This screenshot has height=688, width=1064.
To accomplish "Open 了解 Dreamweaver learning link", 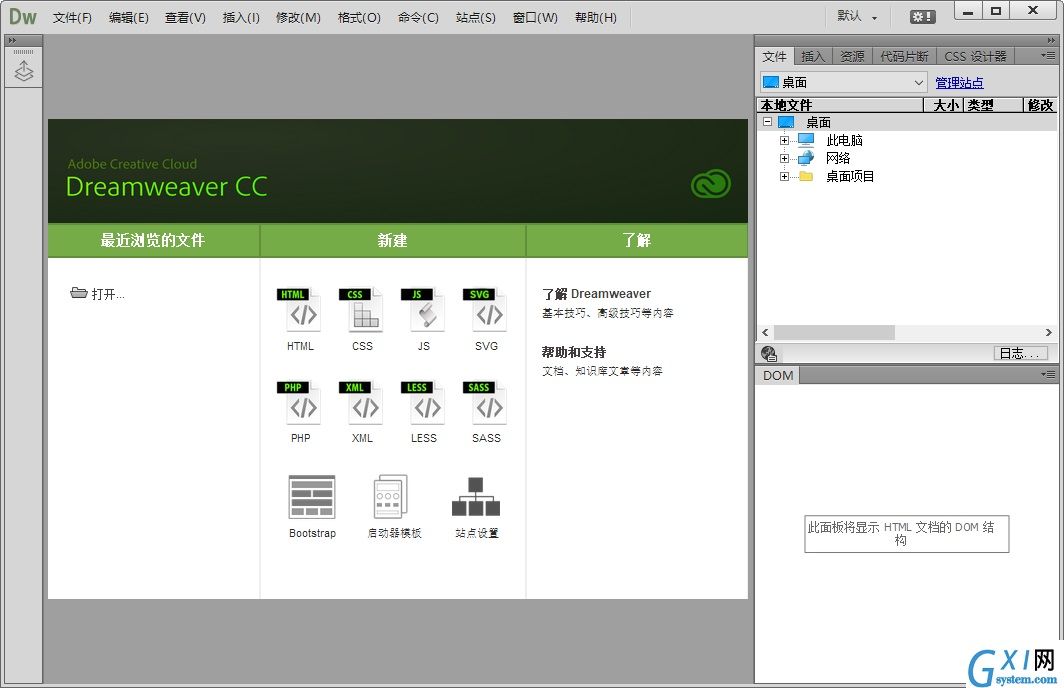I will [x=596, y=294].
